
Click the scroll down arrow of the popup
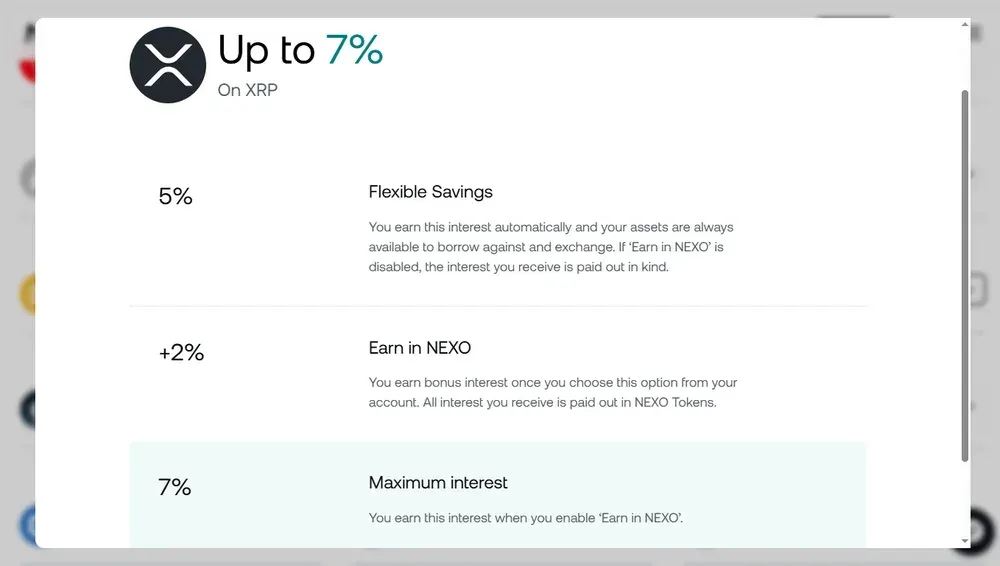tap(965, 541)
